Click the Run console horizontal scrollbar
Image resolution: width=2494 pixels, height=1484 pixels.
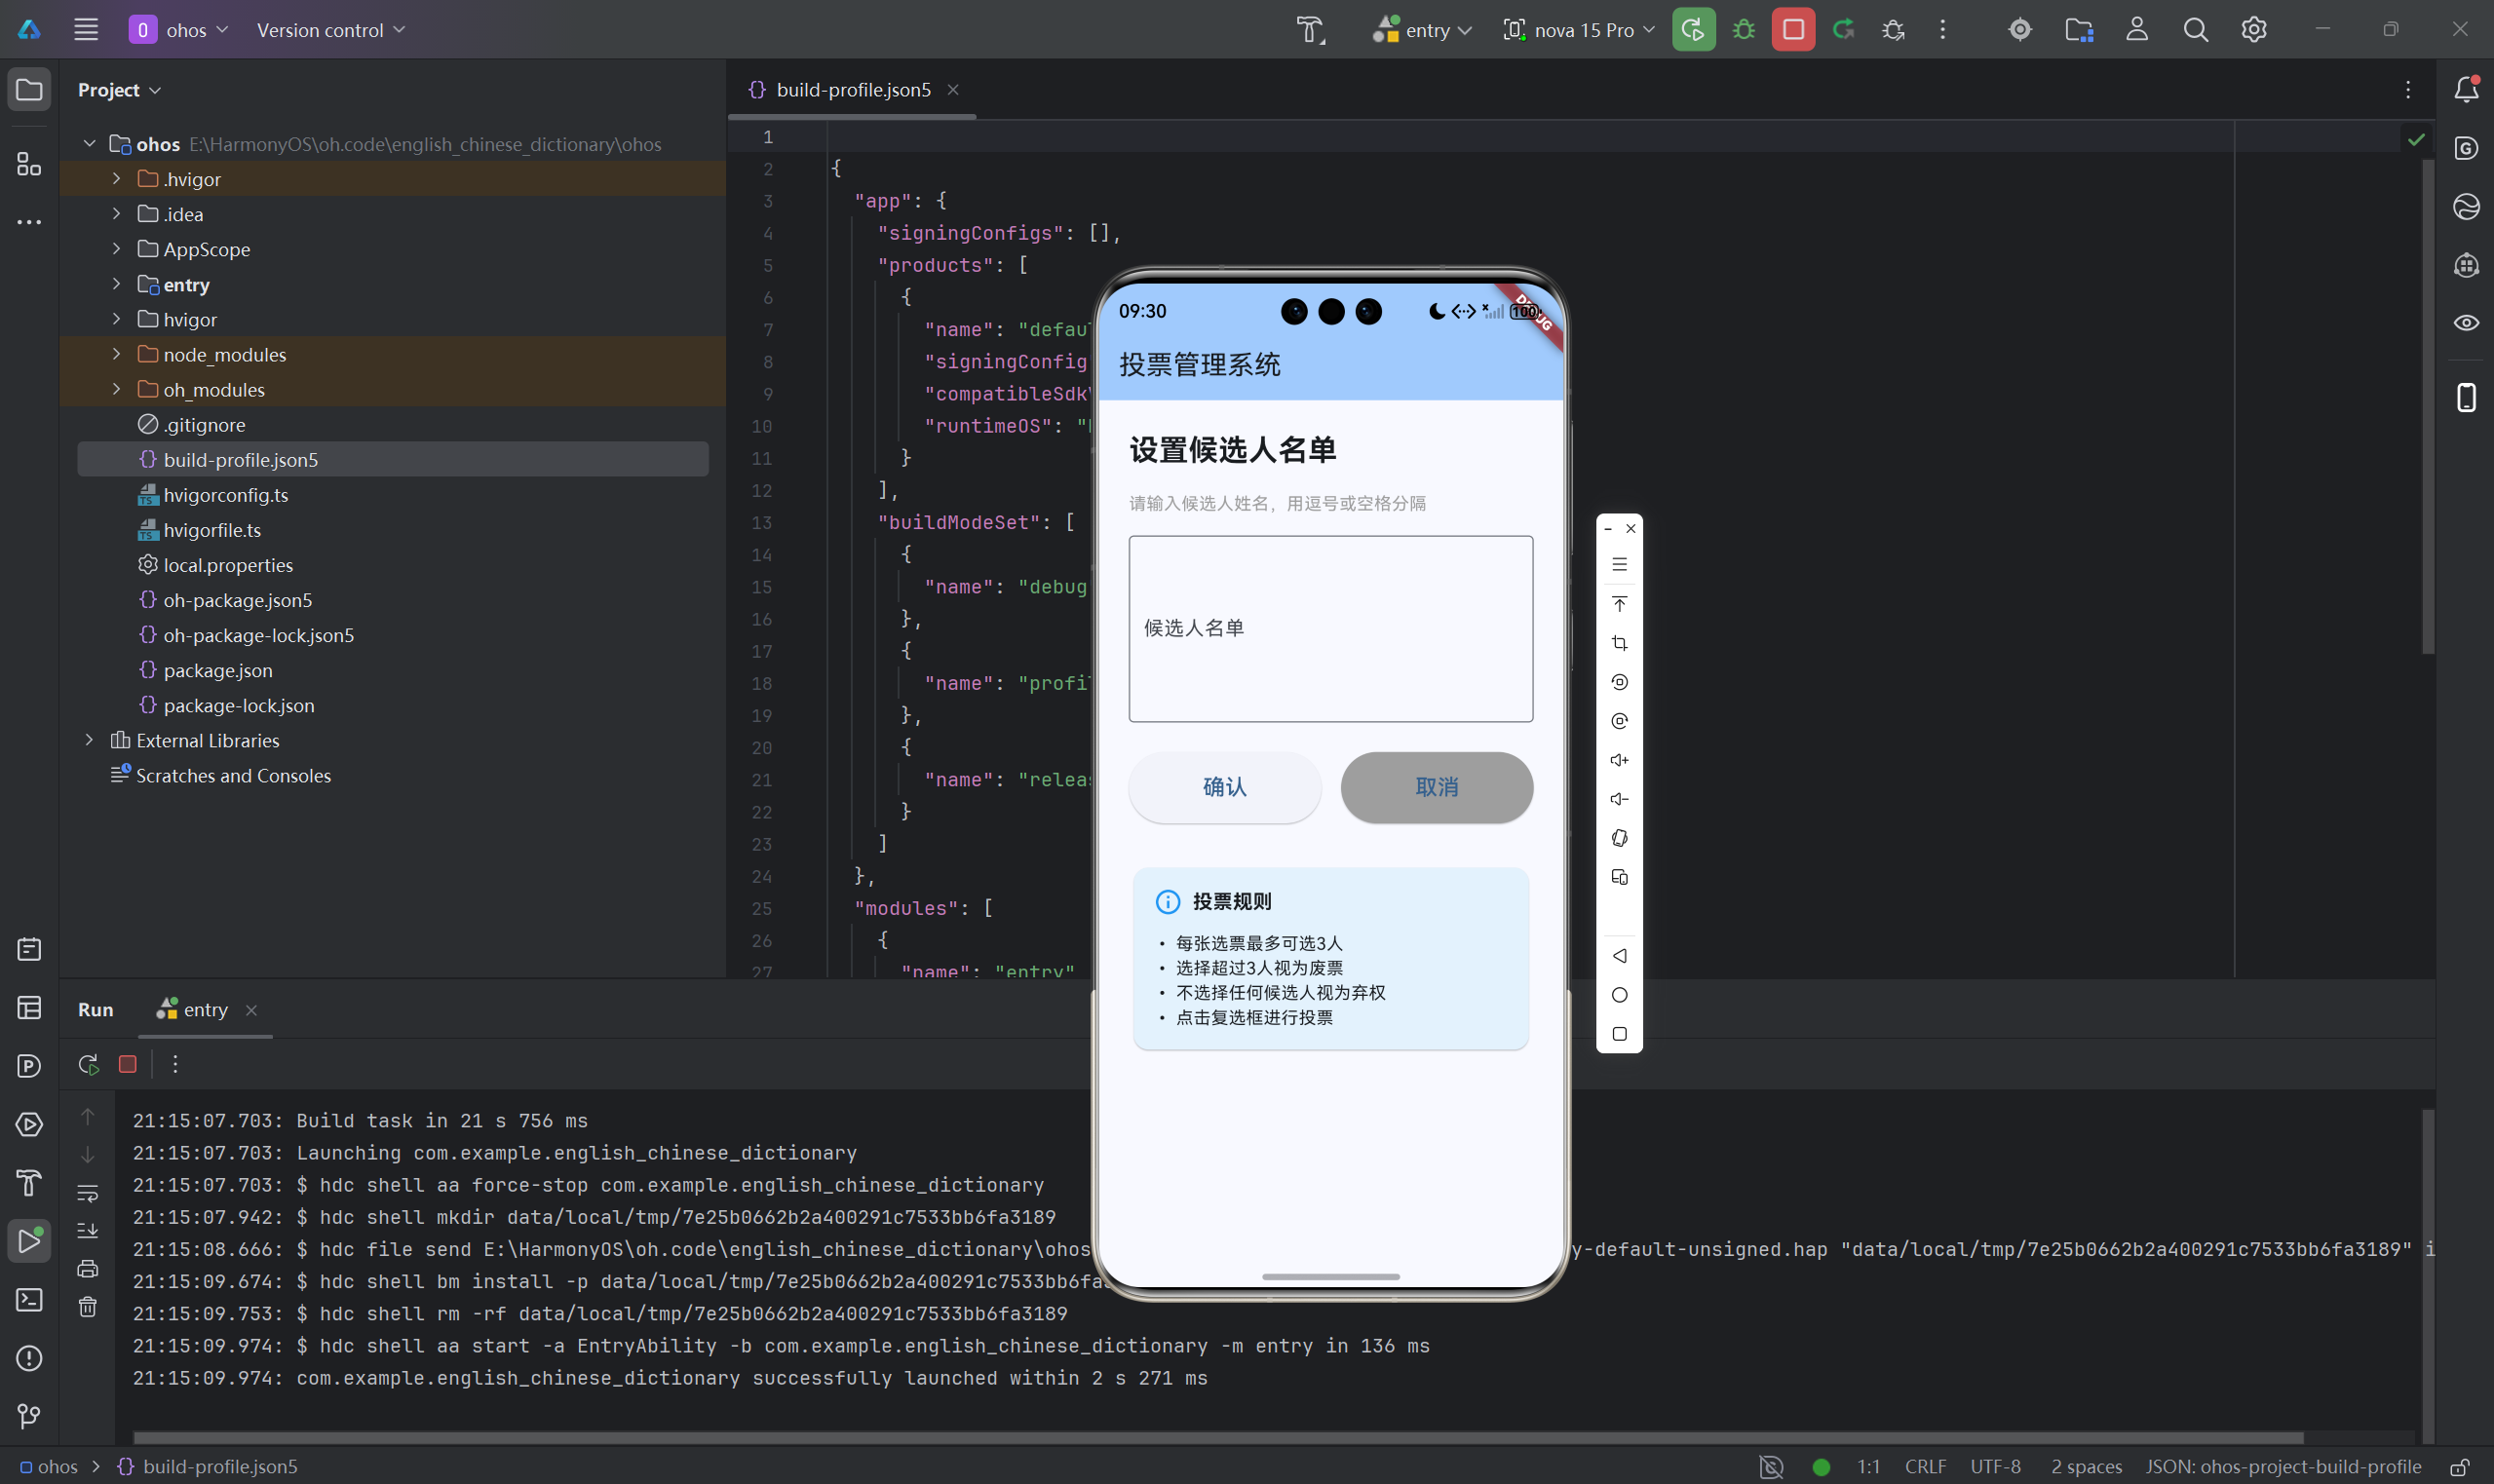(1200, 1437)
